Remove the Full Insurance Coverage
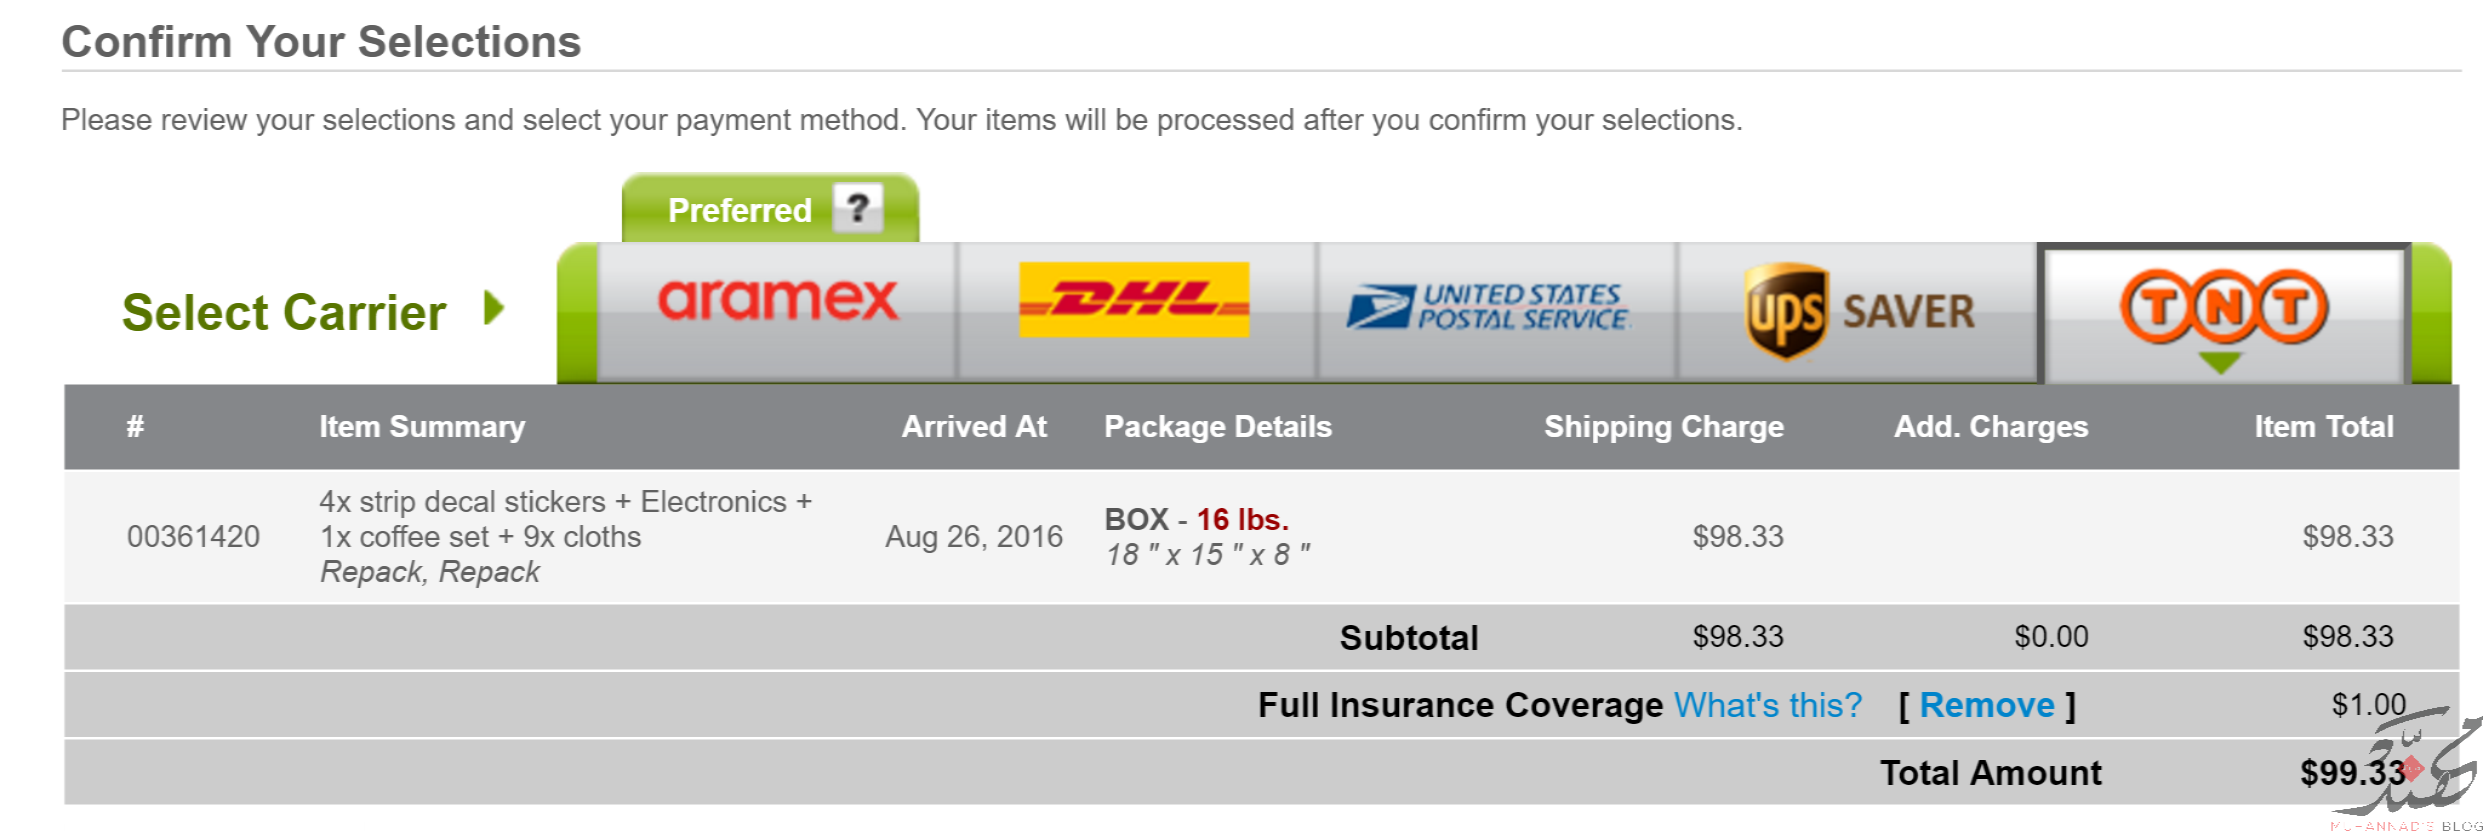The width and height of the screenshot is (2483, 831). click(1987, 705)
